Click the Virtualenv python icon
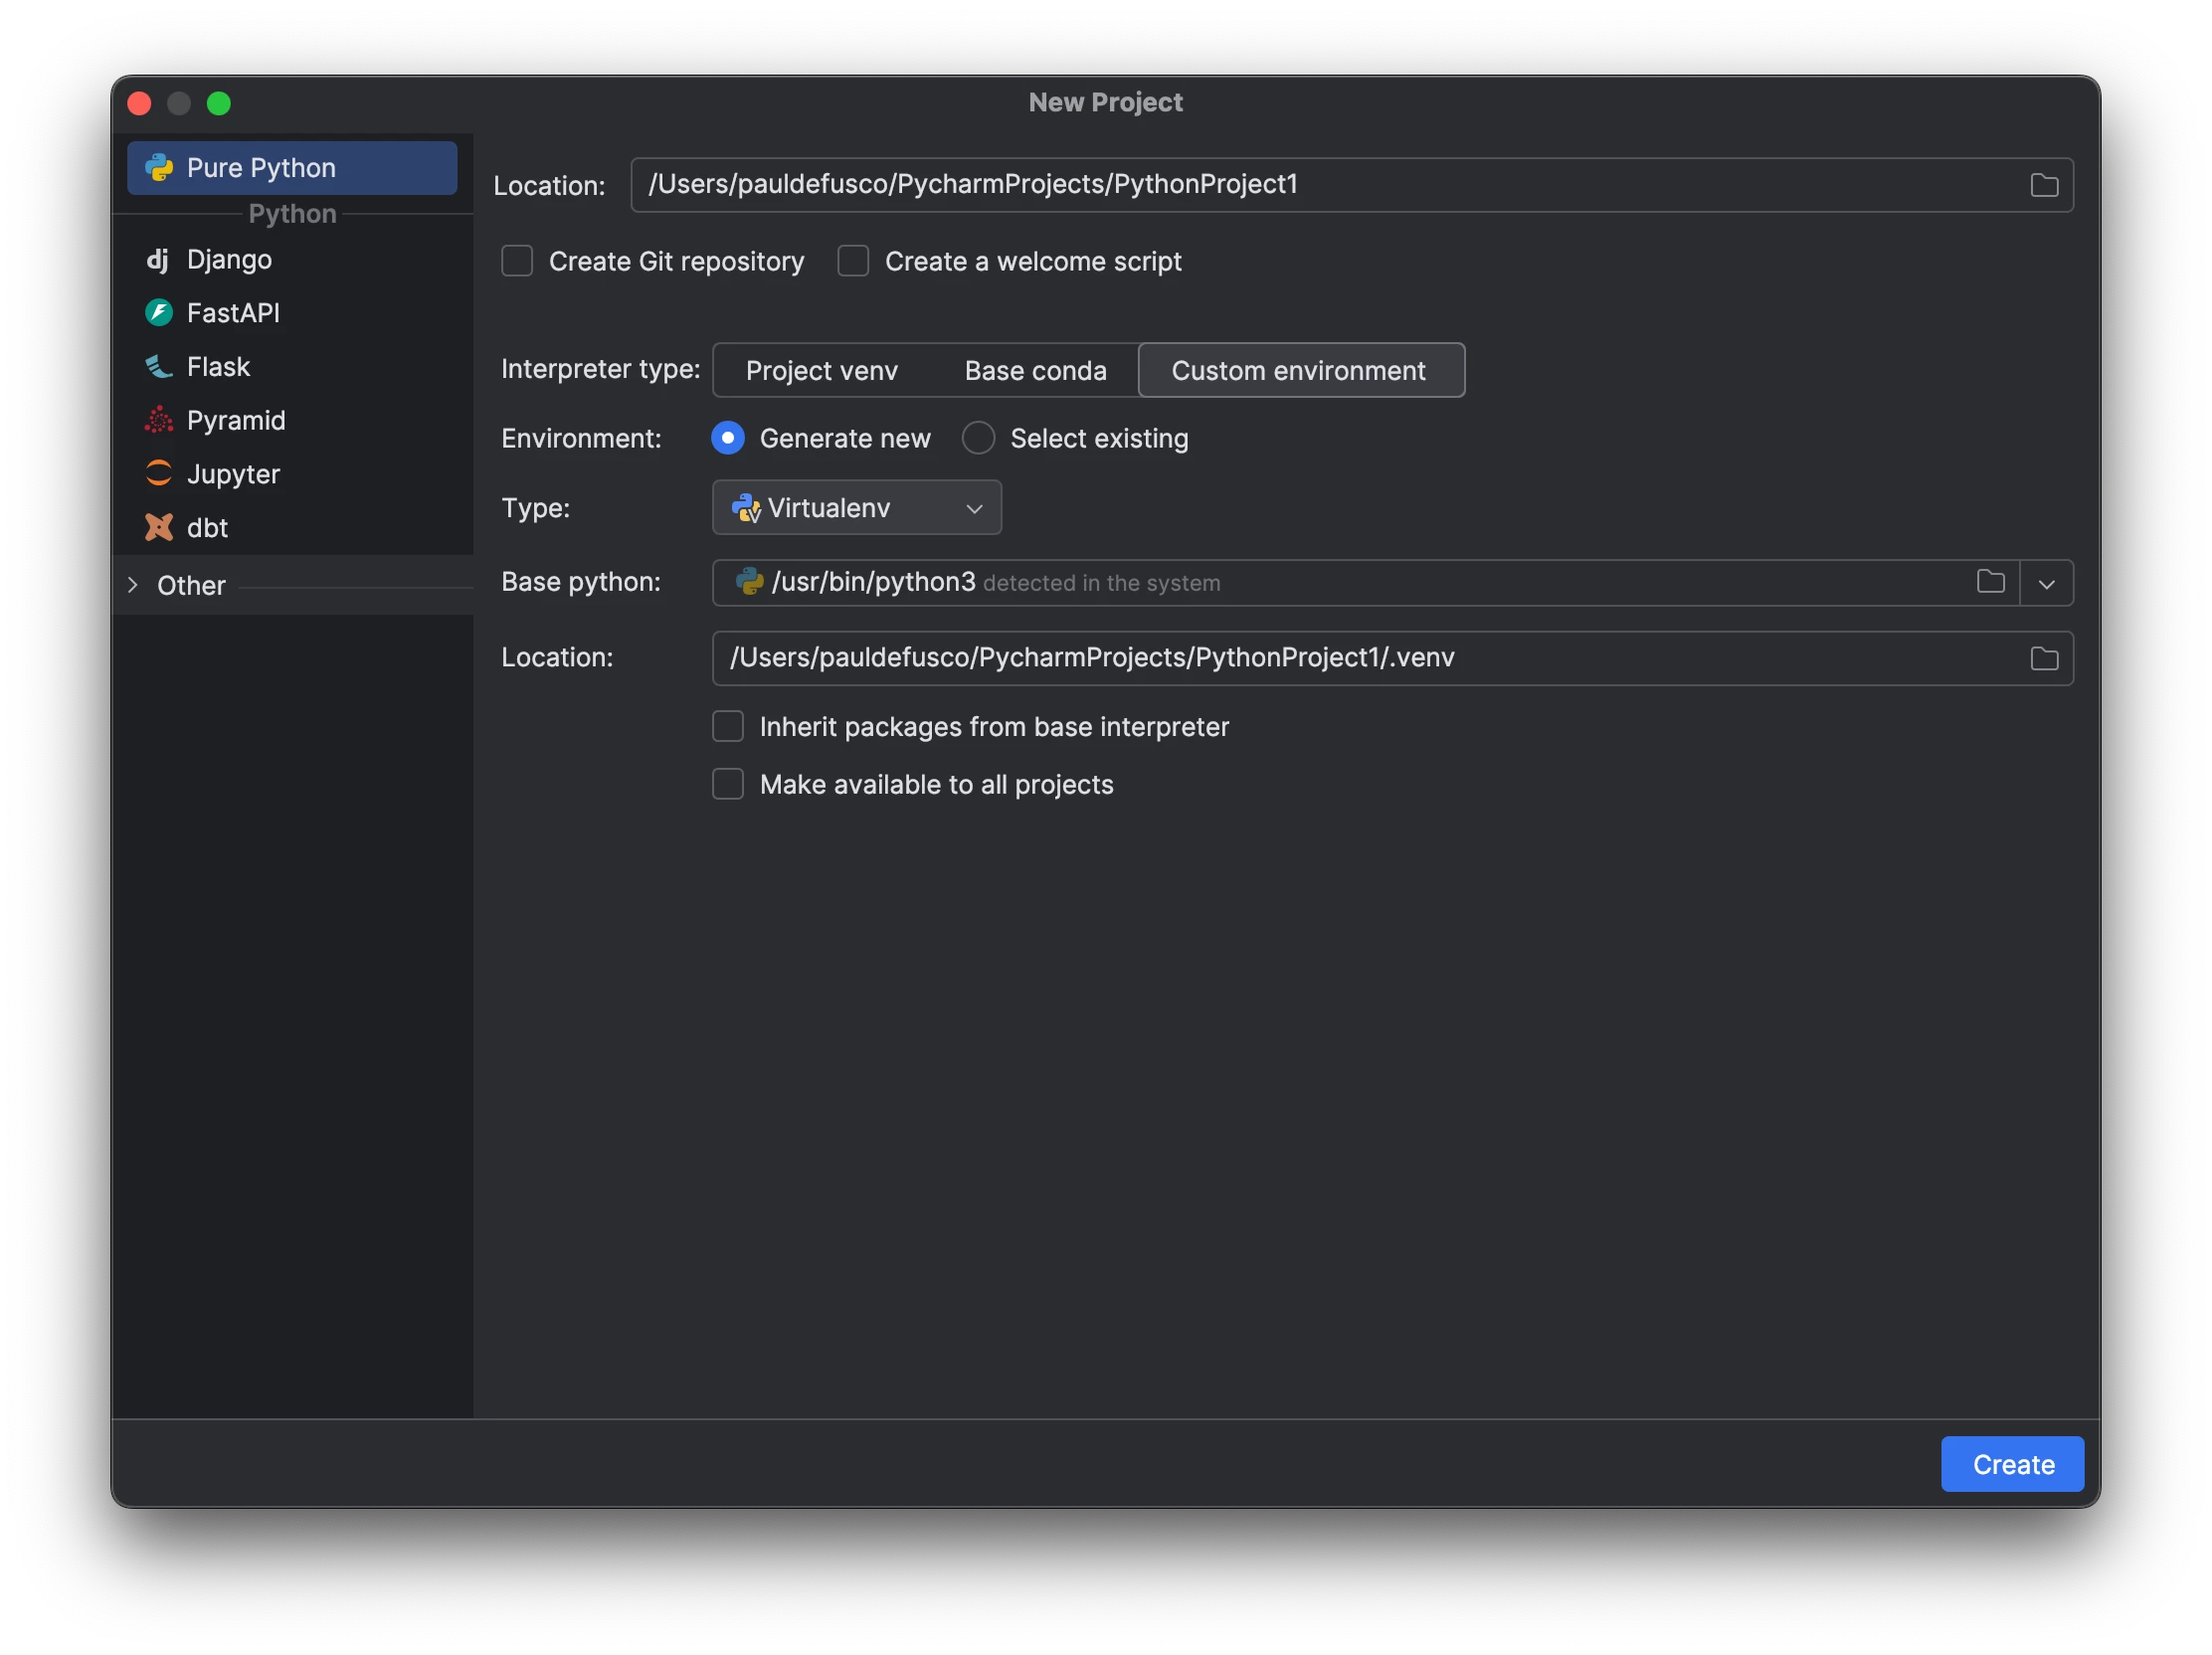Screen dimensions: 2212x1655 [746, 508]
